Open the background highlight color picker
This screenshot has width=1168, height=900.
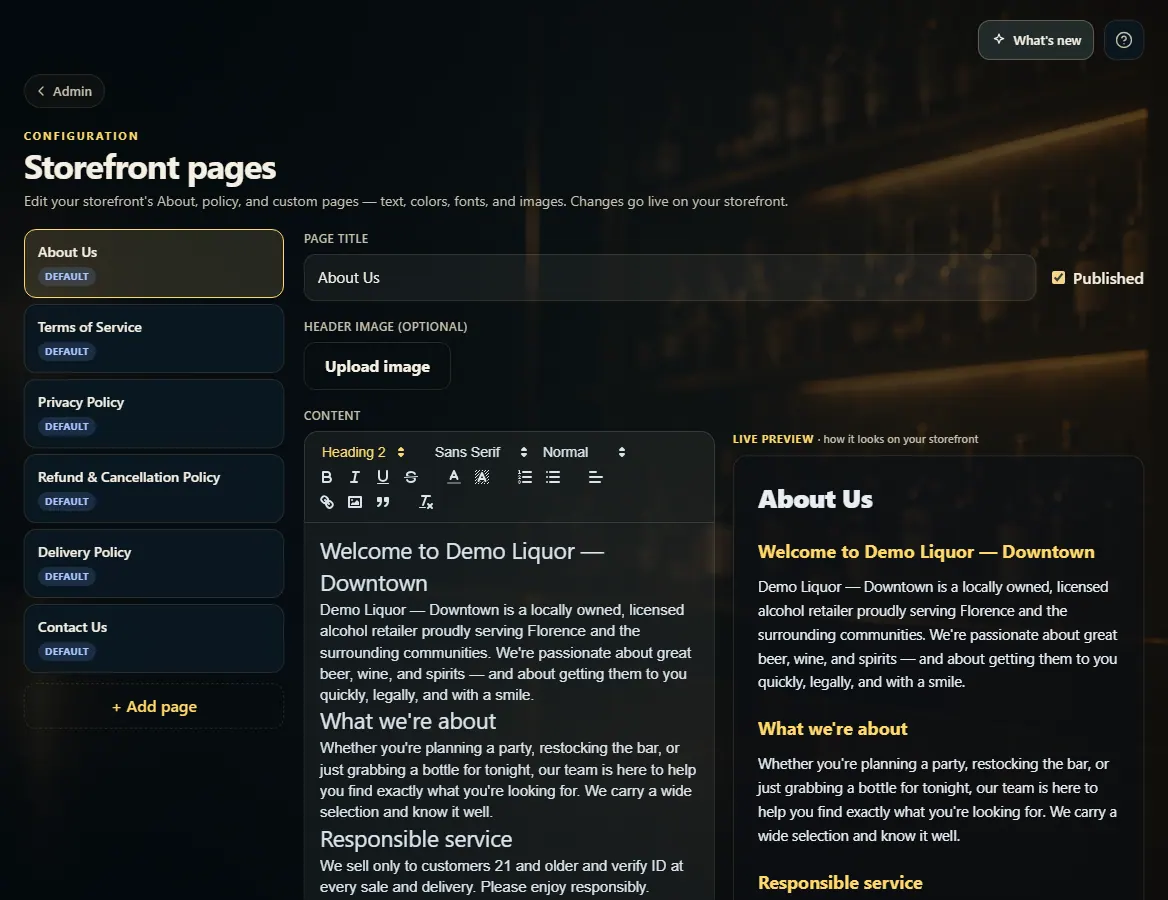click(482, 477)
